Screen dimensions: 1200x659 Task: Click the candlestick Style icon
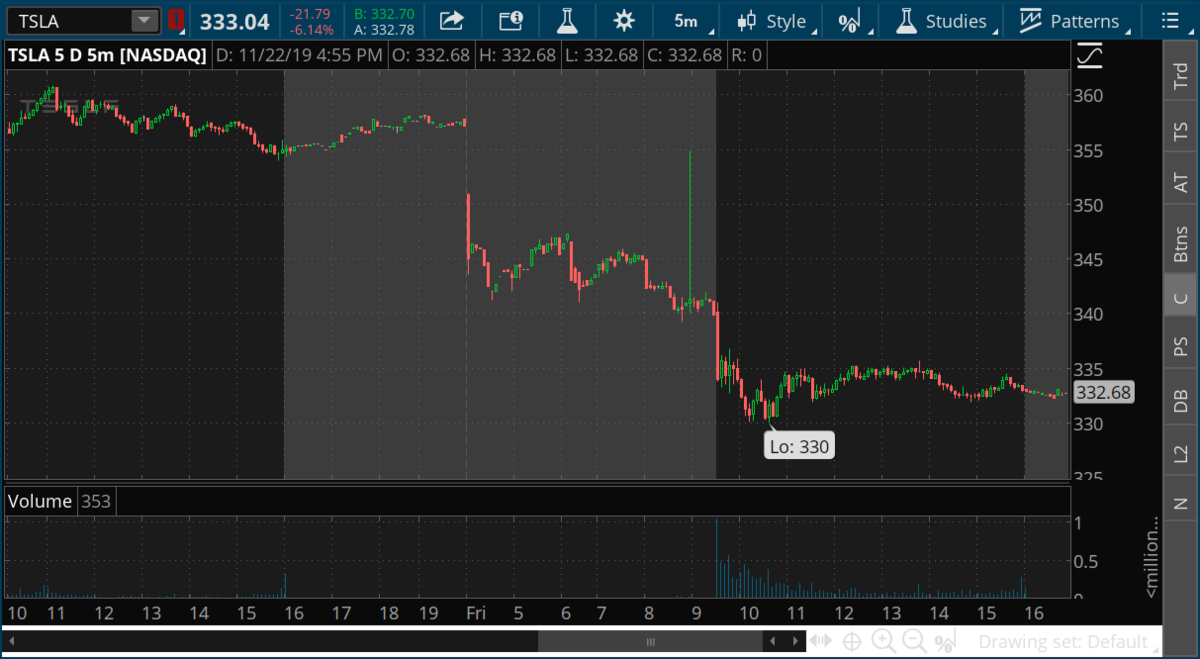click(x=747, y=21)
